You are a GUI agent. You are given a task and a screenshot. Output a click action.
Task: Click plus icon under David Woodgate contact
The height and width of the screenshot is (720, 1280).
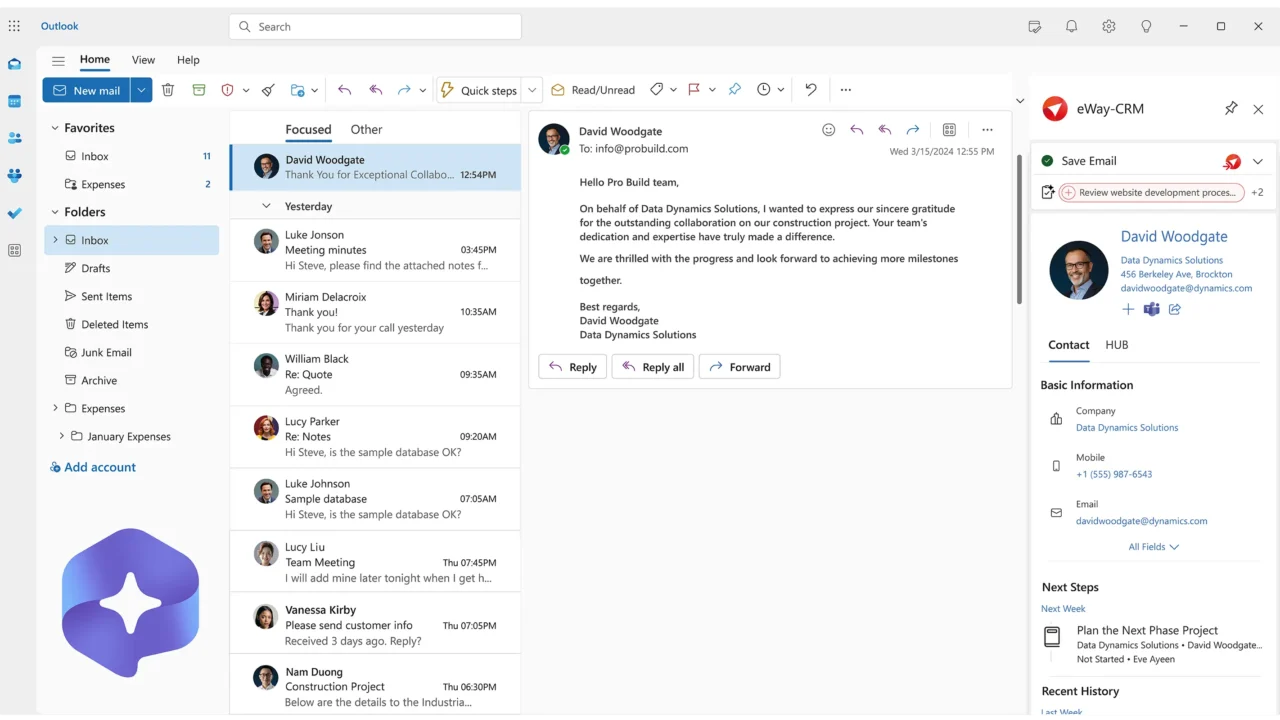click(x=1128, y=309)
